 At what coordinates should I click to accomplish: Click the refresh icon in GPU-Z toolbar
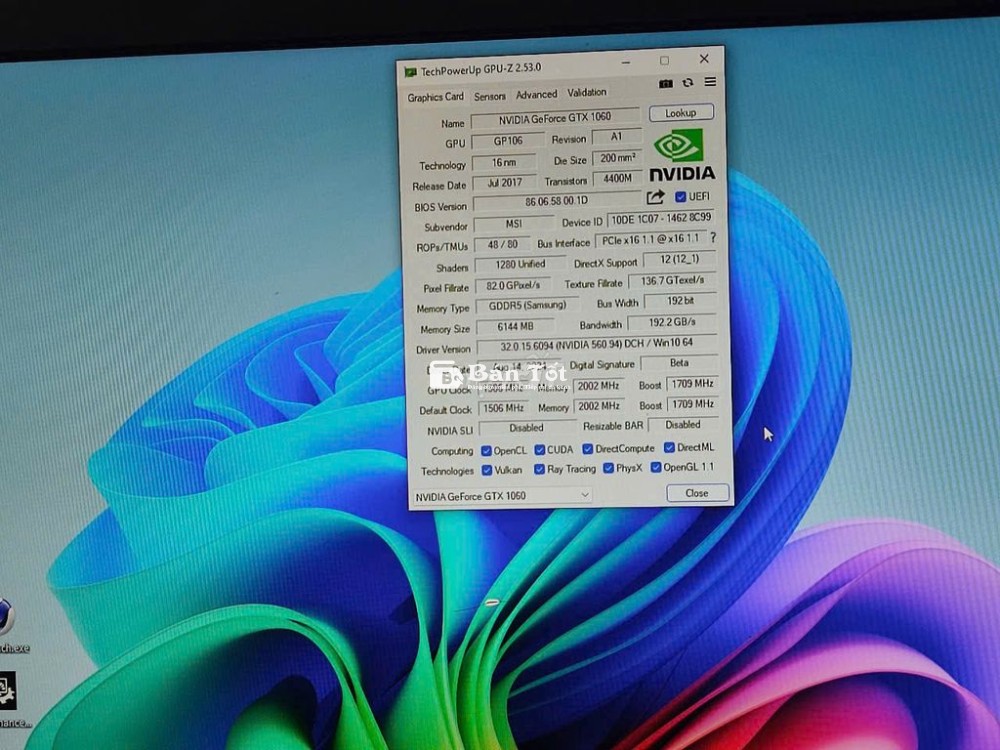coord(688,83)
